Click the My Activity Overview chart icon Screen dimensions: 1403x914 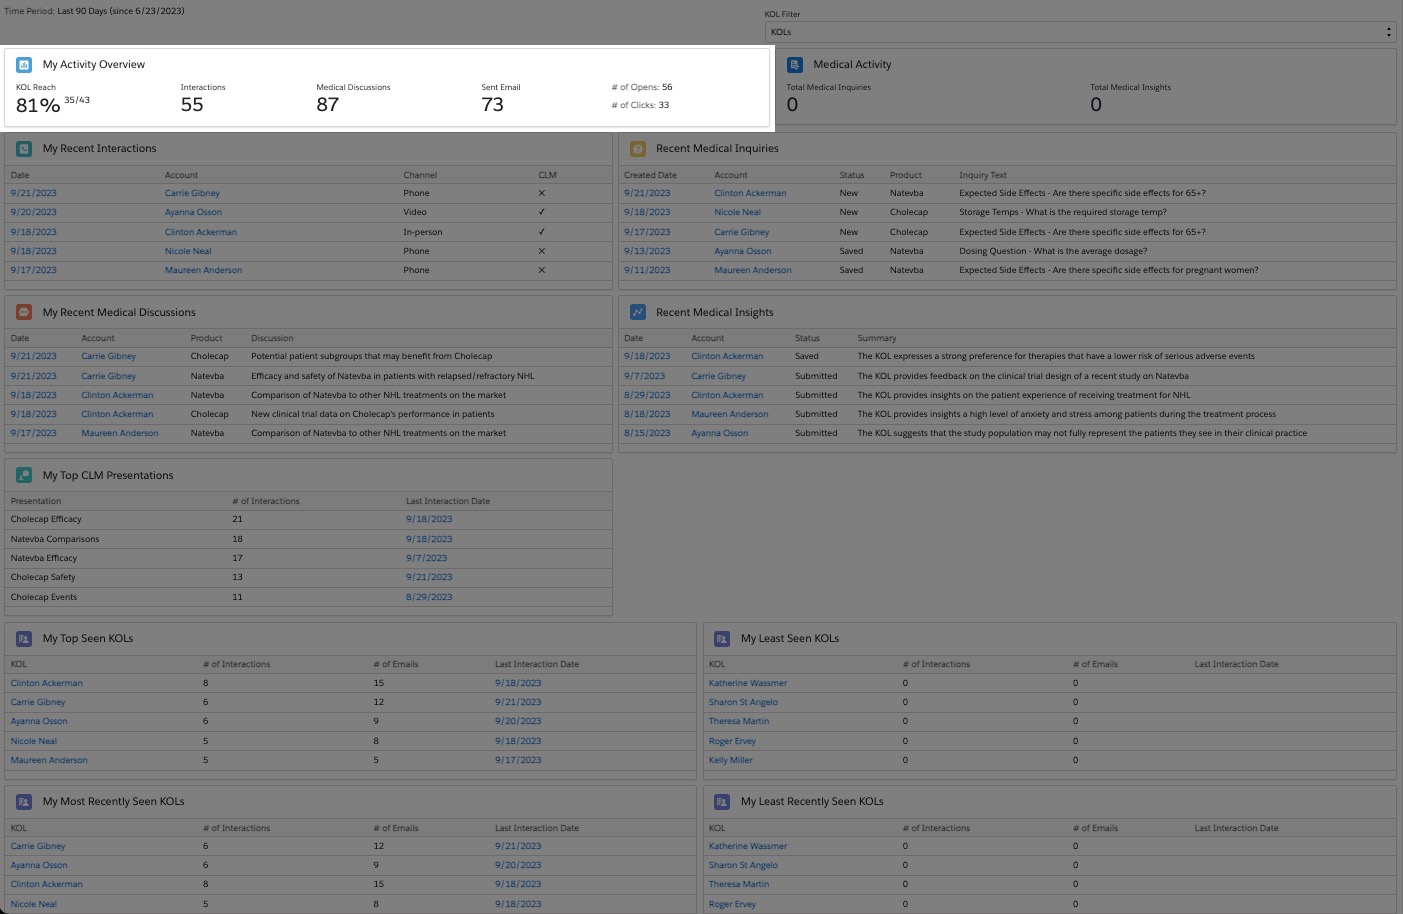pos(24,65)
